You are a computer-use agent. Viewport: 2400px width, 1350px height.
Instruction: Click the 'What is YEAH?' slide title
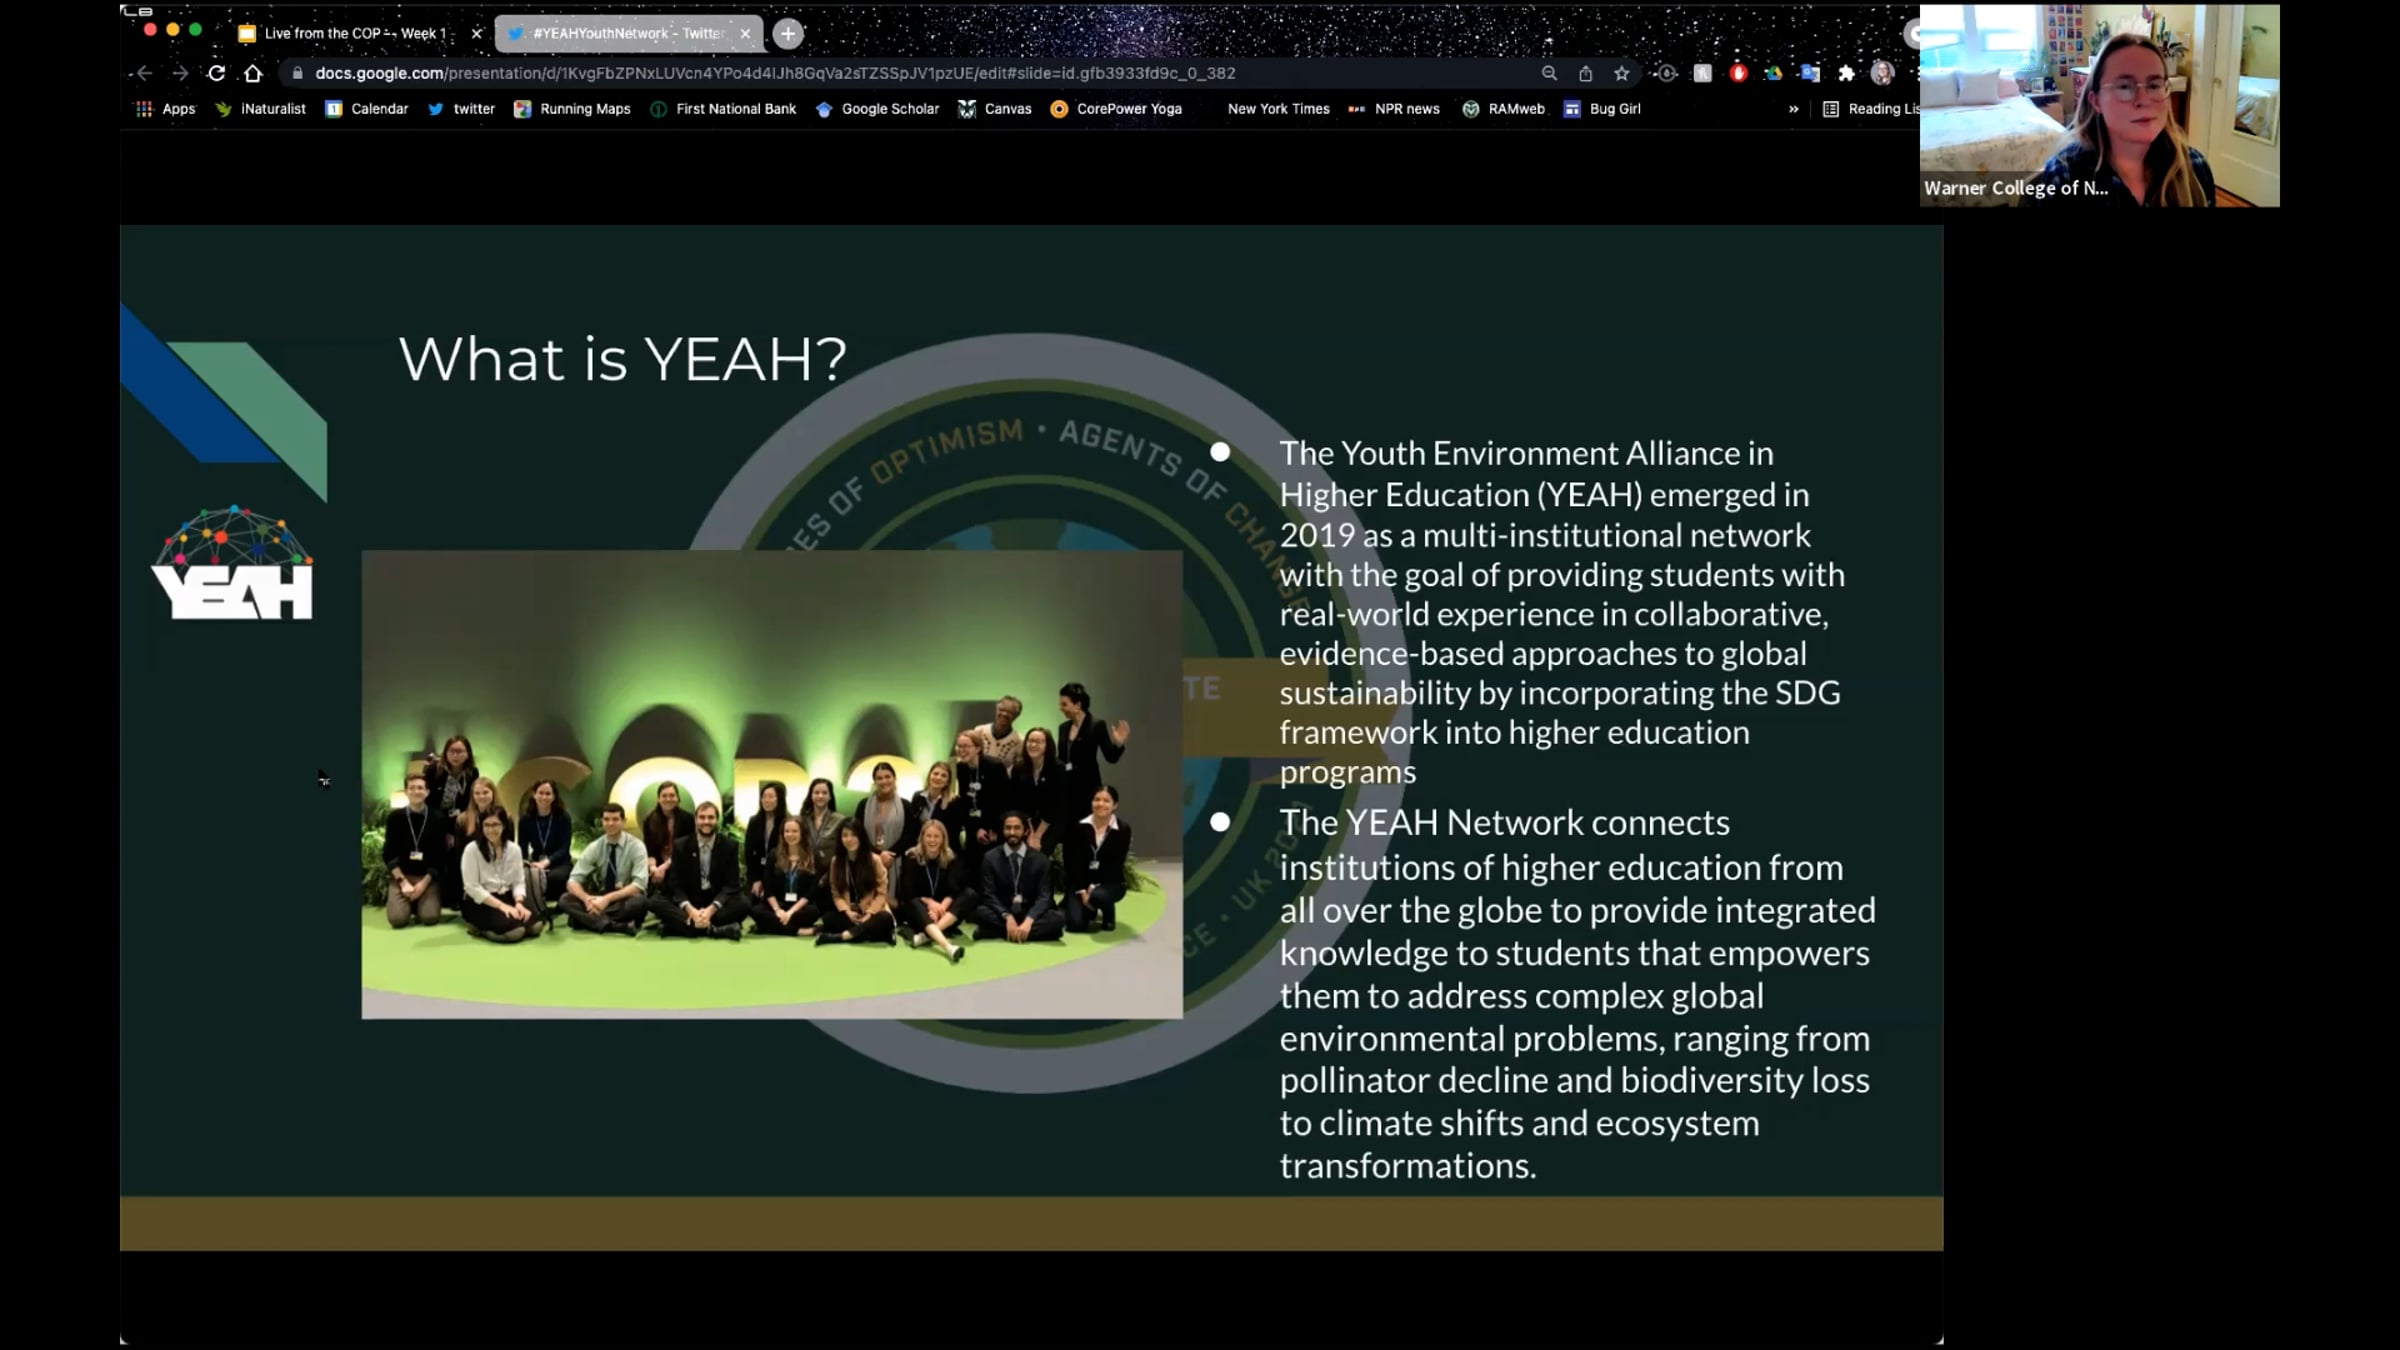pyautogui.click(x=622, y=358)
